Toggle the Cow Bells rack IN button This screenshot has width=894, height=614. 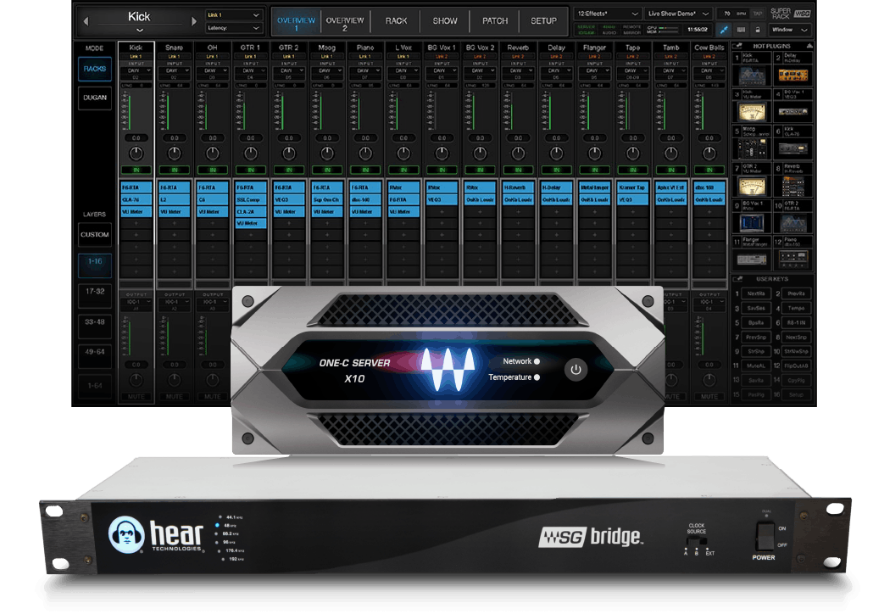coord(709,170)
